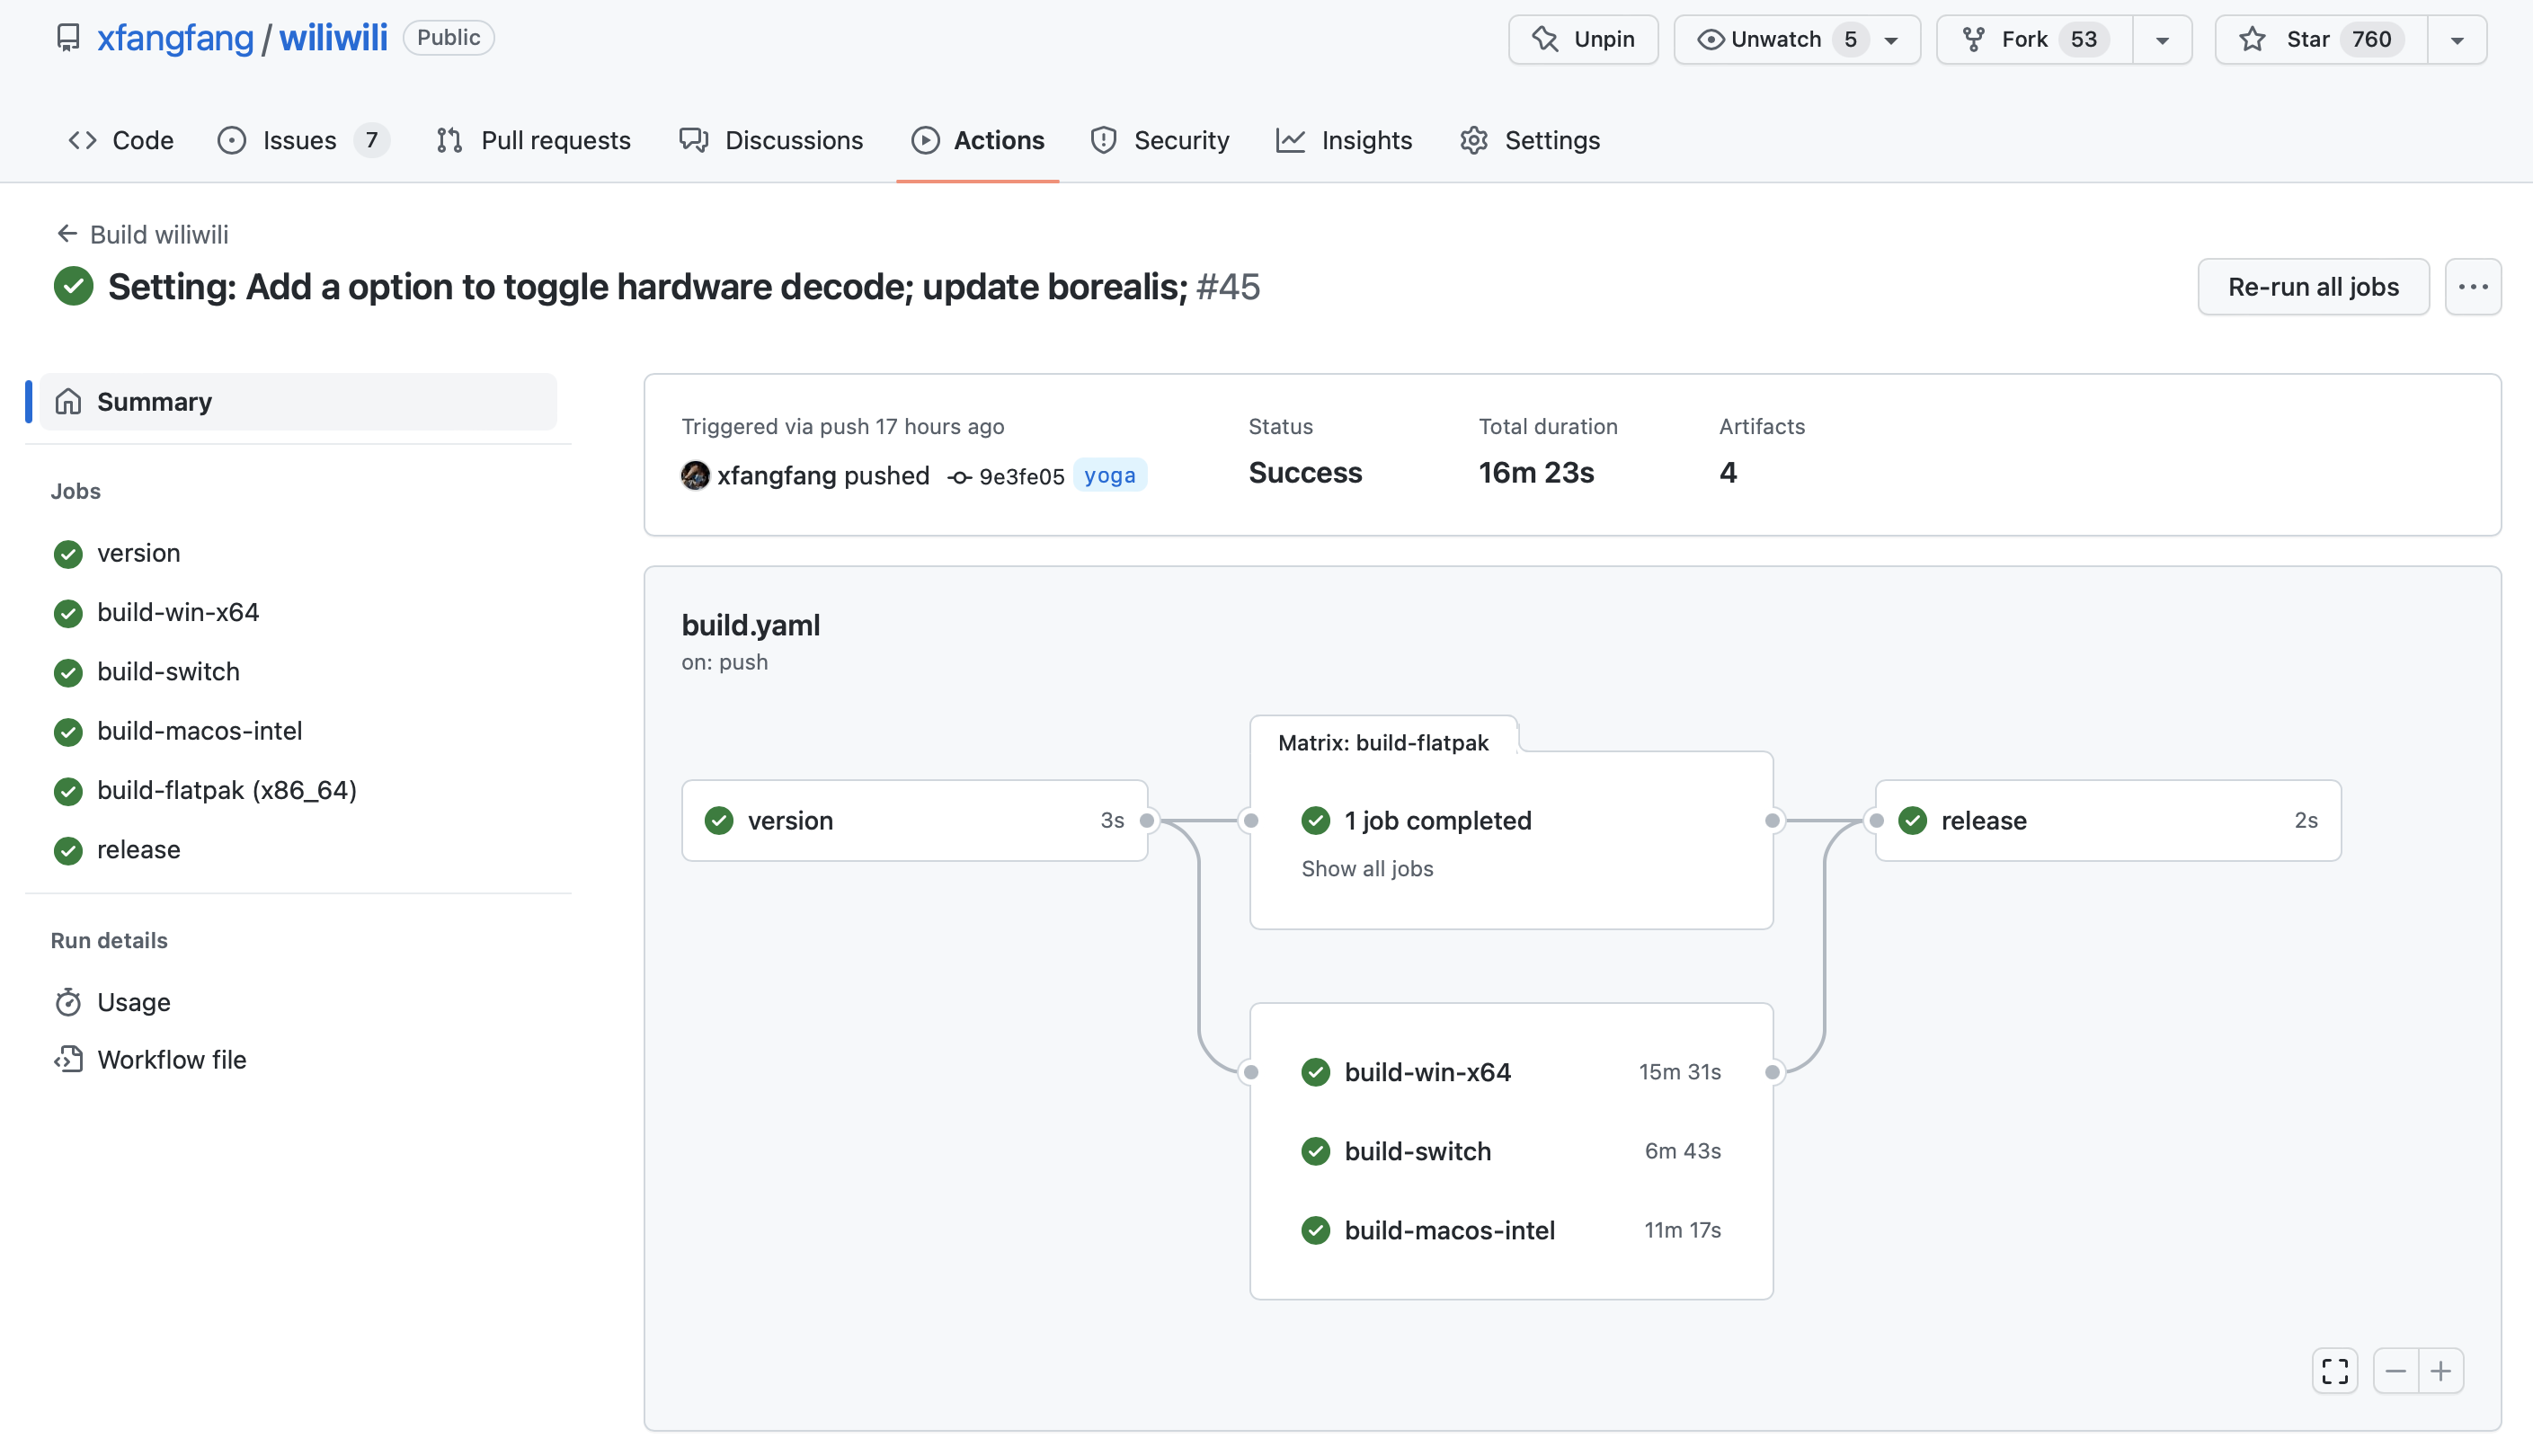The image size is (2533, 1456).
Task: Click the Matrix: build-flatpak tab label
Action: tap(1383, 743)
